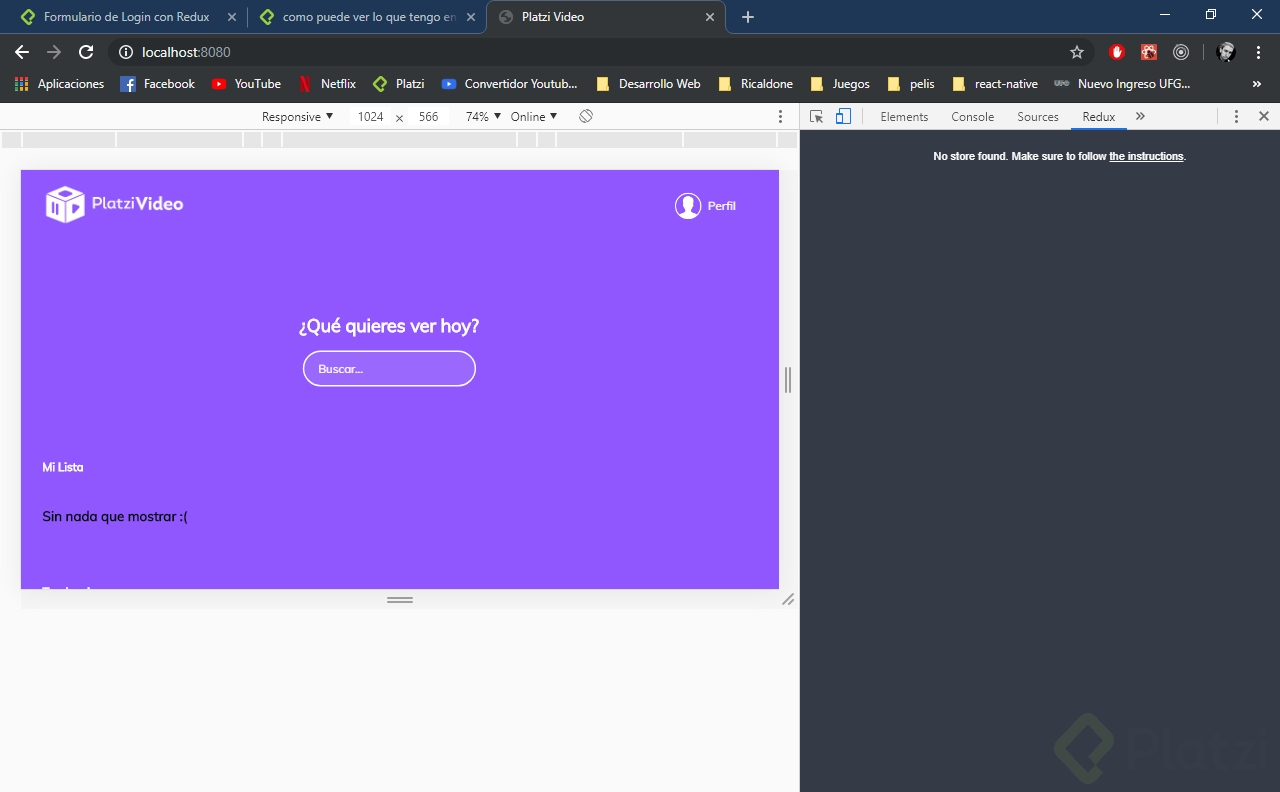The image size is (1280, 792).
Task: Click the '¿Qué quieres ver hoy?' heading
Action: [x=389, y=326]
